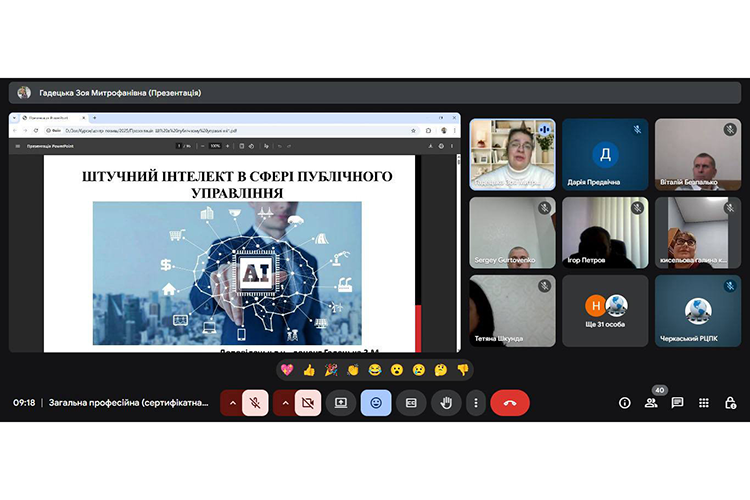
Task: Open more options three-dot menu
Action: pos(476,402)
